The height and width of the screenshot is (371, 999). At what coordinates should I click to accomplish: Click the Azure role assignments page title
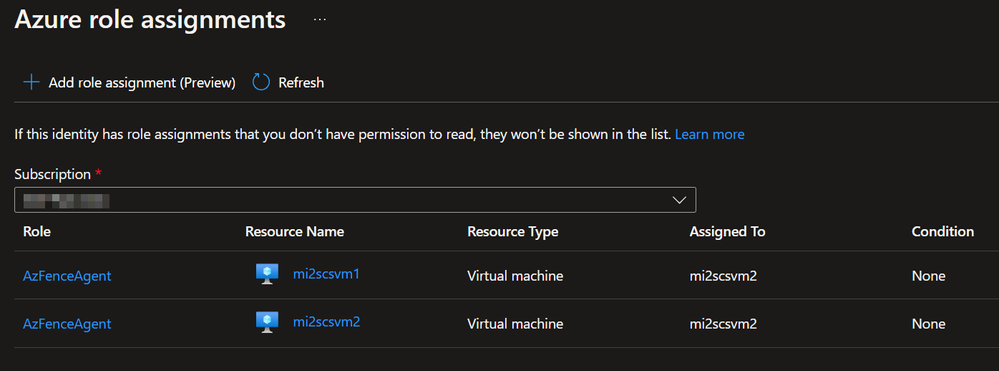pyautogui.click(x=150, y=20)
